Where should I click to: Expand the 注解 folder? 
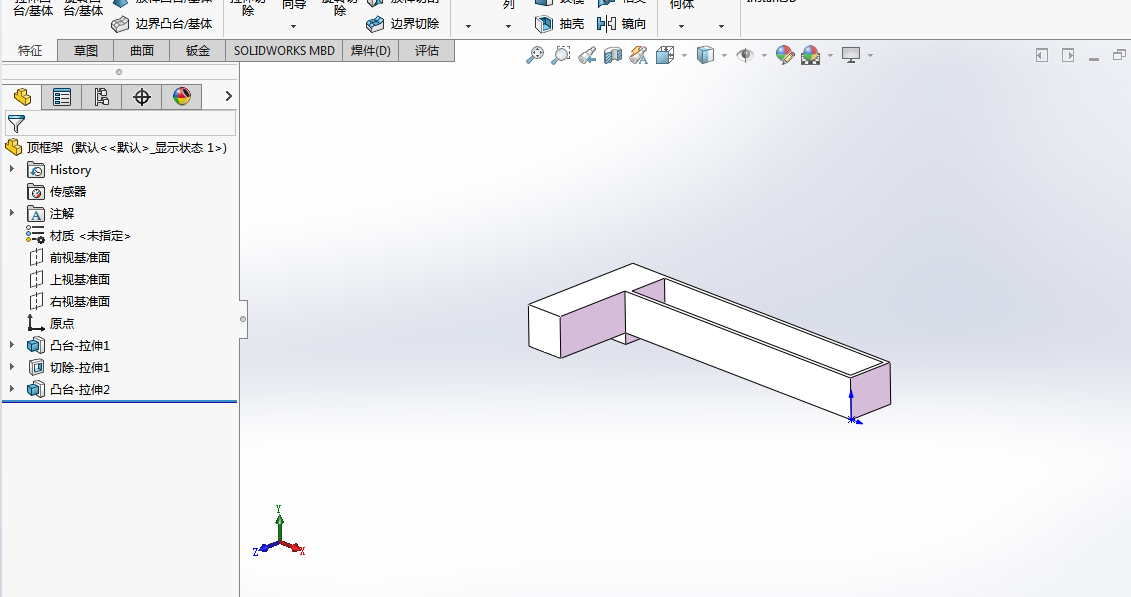(x=12, y=213)
